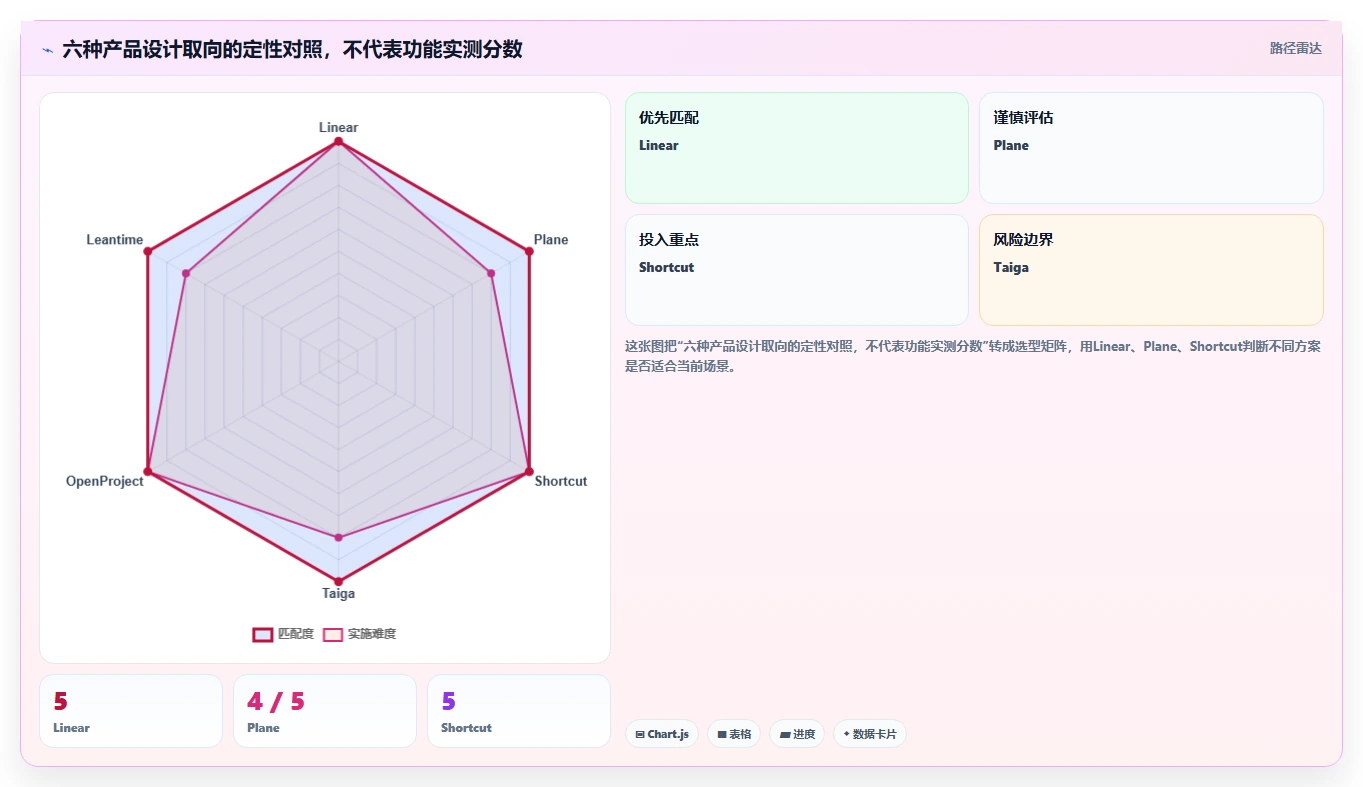
Task: Click the description paragraph starting 这张图把
Action: pos(974,356)
